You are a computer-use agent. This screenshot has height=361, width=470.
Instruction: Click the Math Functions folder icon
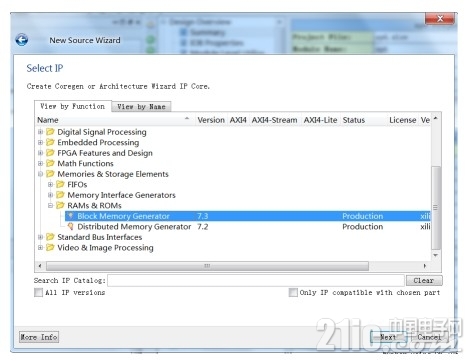coord(50,163)
